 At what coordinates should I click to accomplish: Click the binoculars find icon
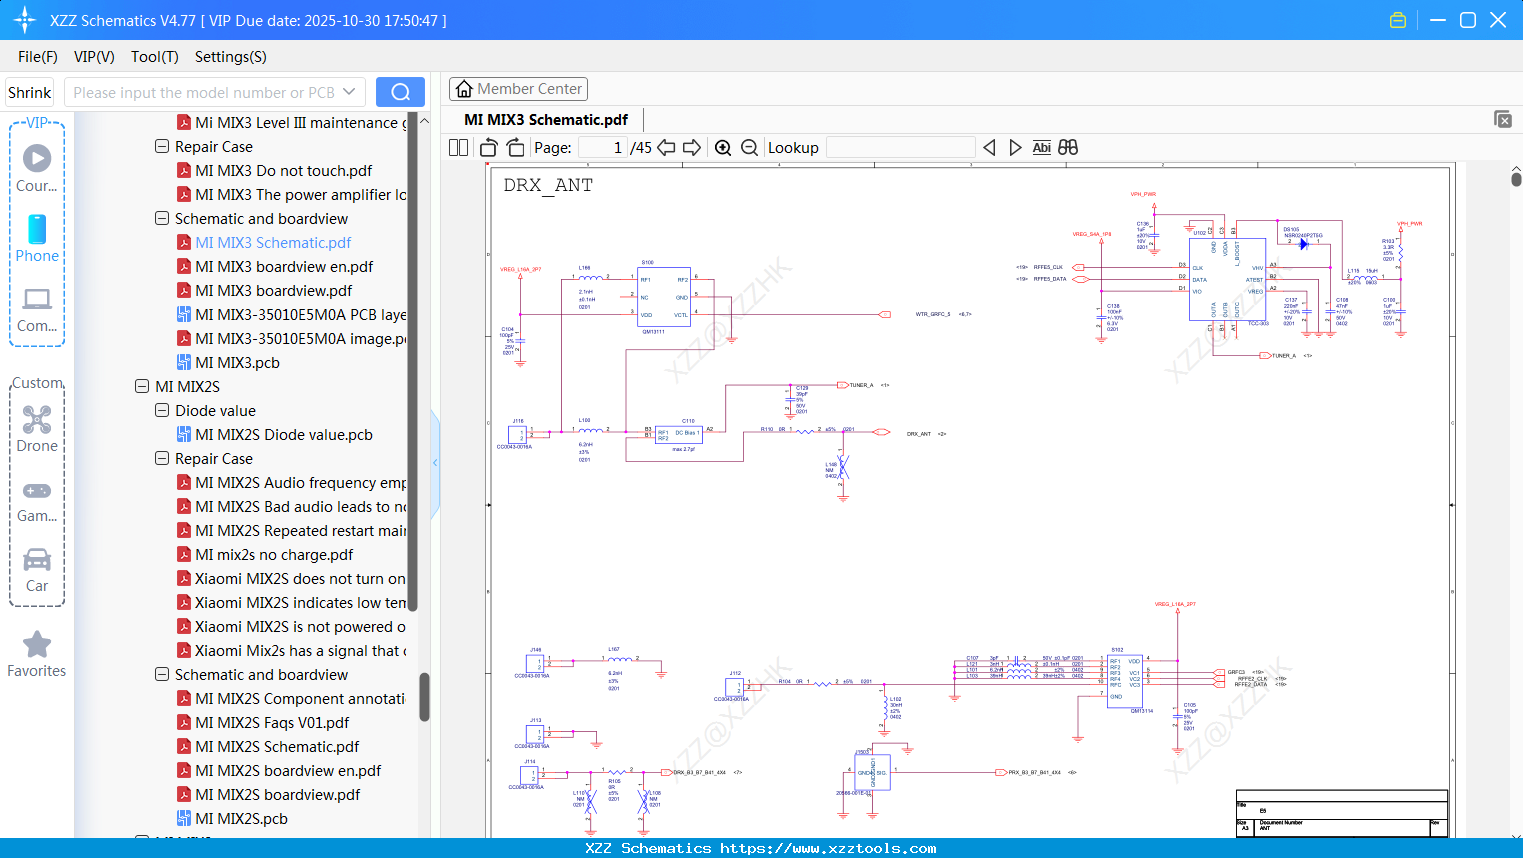1068,148
